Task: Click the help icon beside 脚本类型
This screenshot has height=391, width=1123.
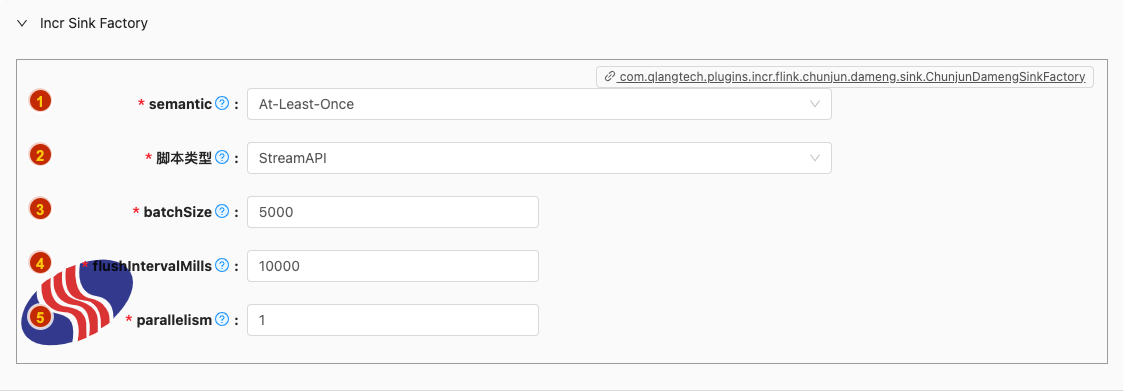Action: [x=222, y=158]
